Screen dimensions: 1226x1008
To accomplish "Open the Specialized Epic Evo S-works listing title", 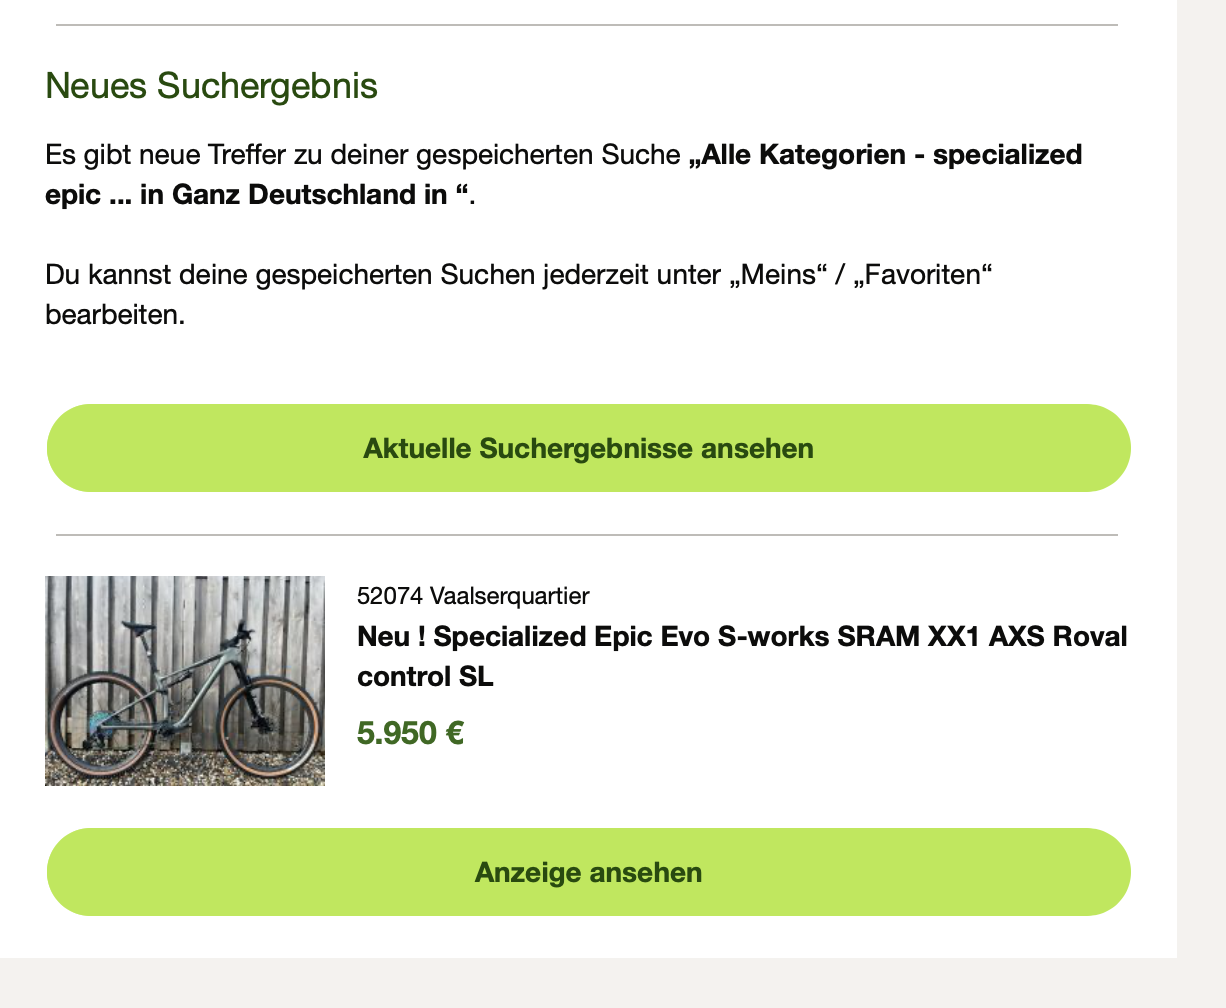I will click(741, 637).
